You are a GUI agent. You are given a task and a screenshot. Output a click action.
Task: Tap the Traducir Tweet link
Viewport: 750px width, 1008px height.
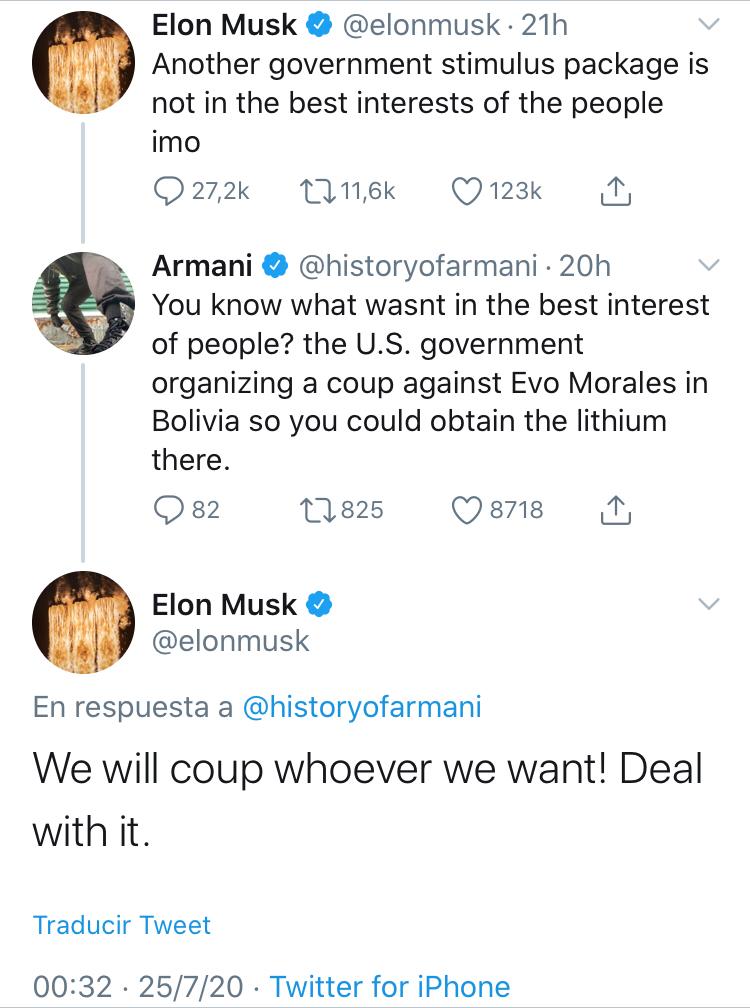pos(122,925)
